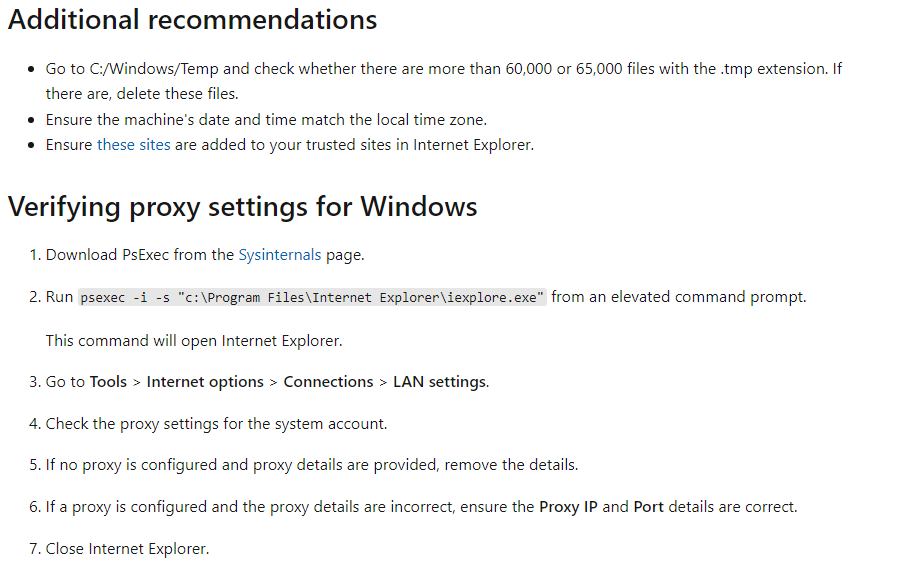Open the Sysinternals page link

pos(280,254)
